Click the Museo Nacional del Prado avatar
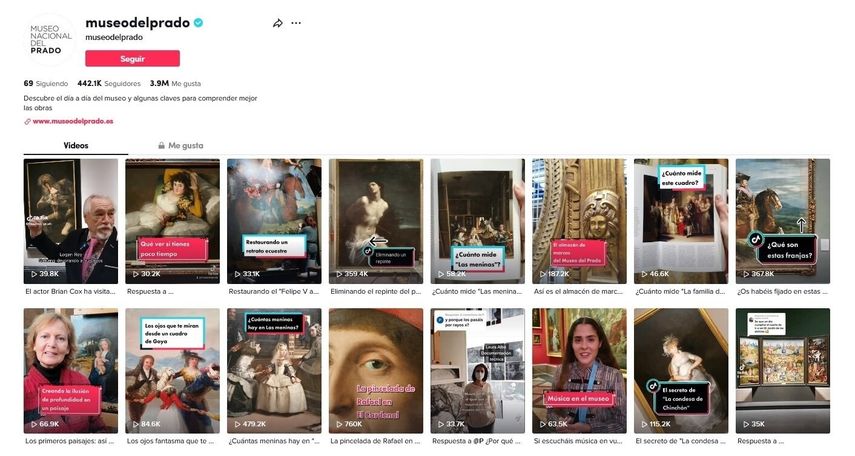The width and height of the screenshot is (855, 456). click(50, 39)
